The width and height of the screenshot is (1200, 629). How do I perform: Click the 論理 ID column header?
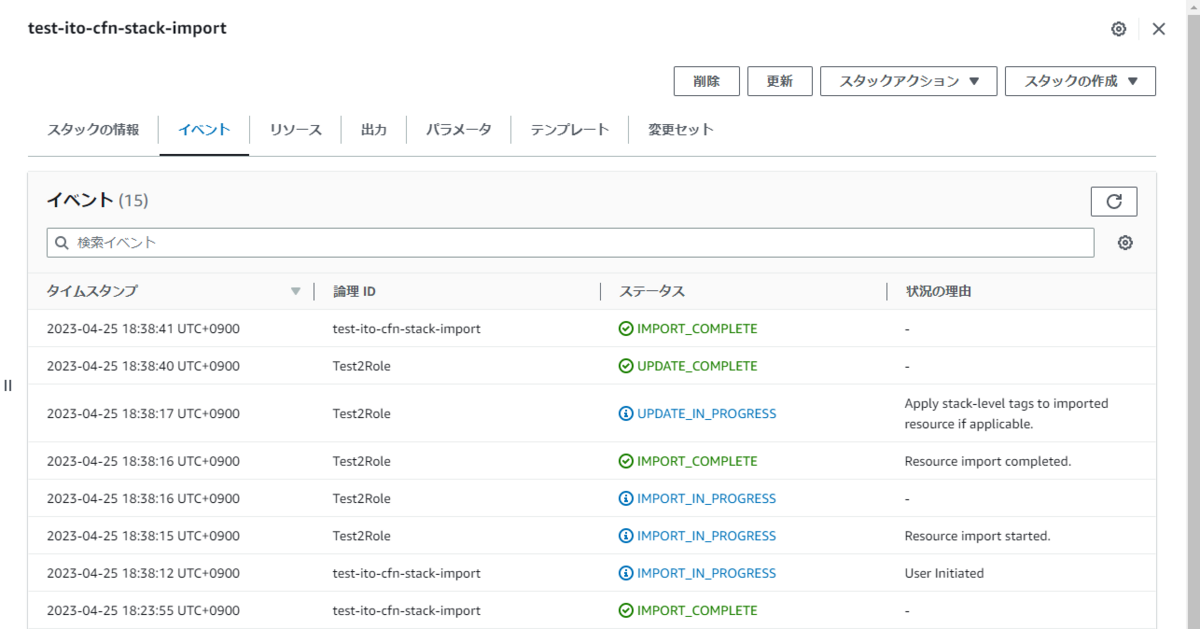click(x=354, y=291)
